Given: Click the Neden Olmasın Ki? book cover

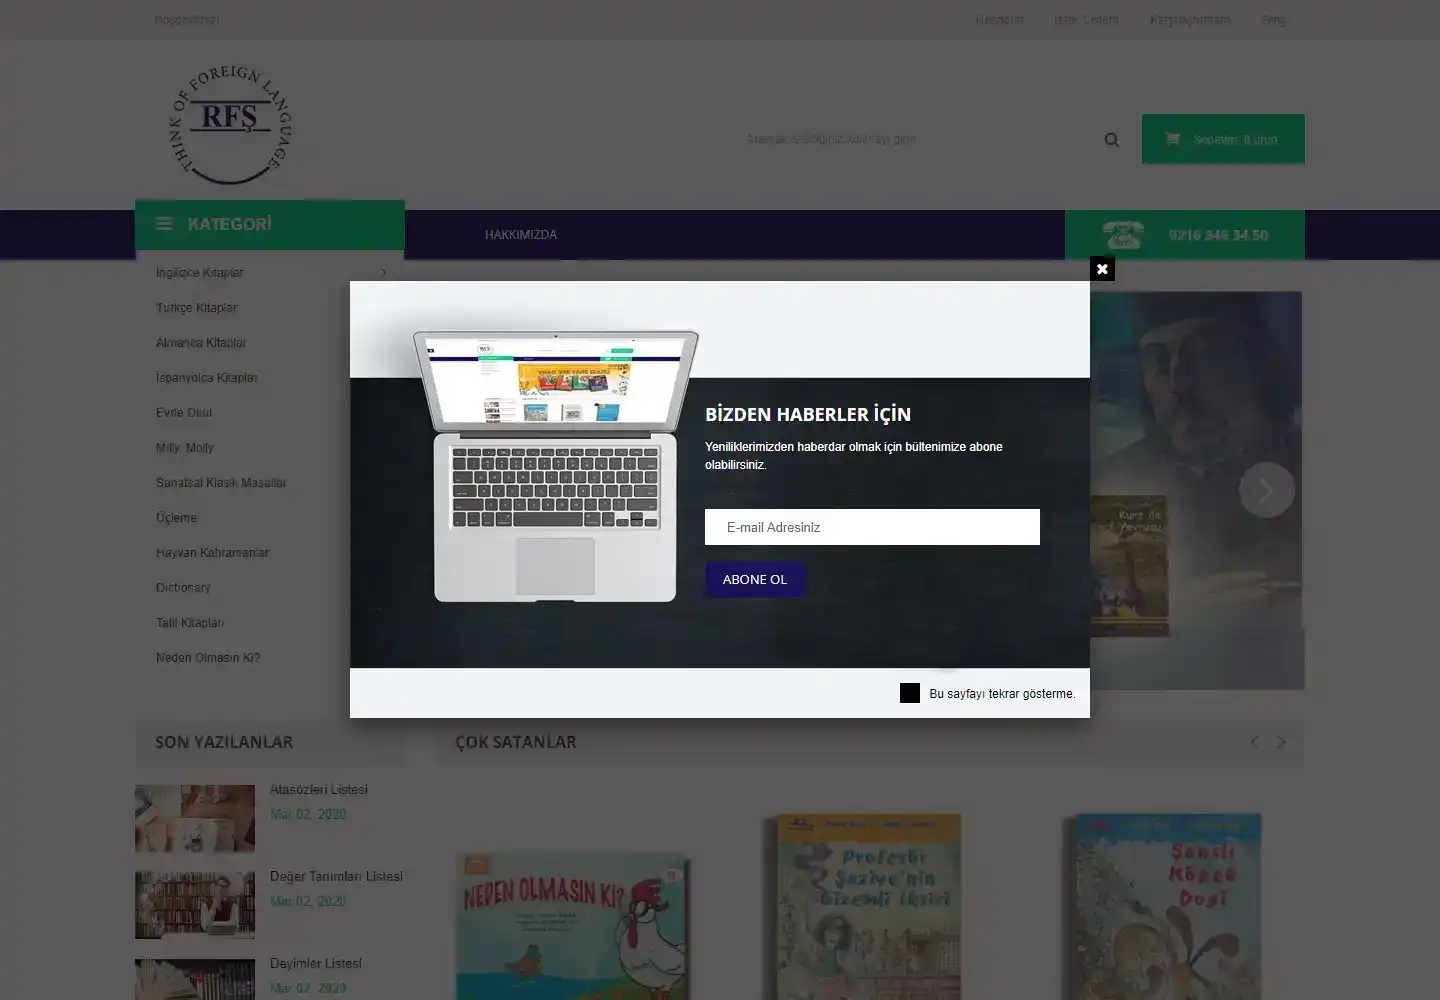Looking at the screenshot, I should [572, 926].
